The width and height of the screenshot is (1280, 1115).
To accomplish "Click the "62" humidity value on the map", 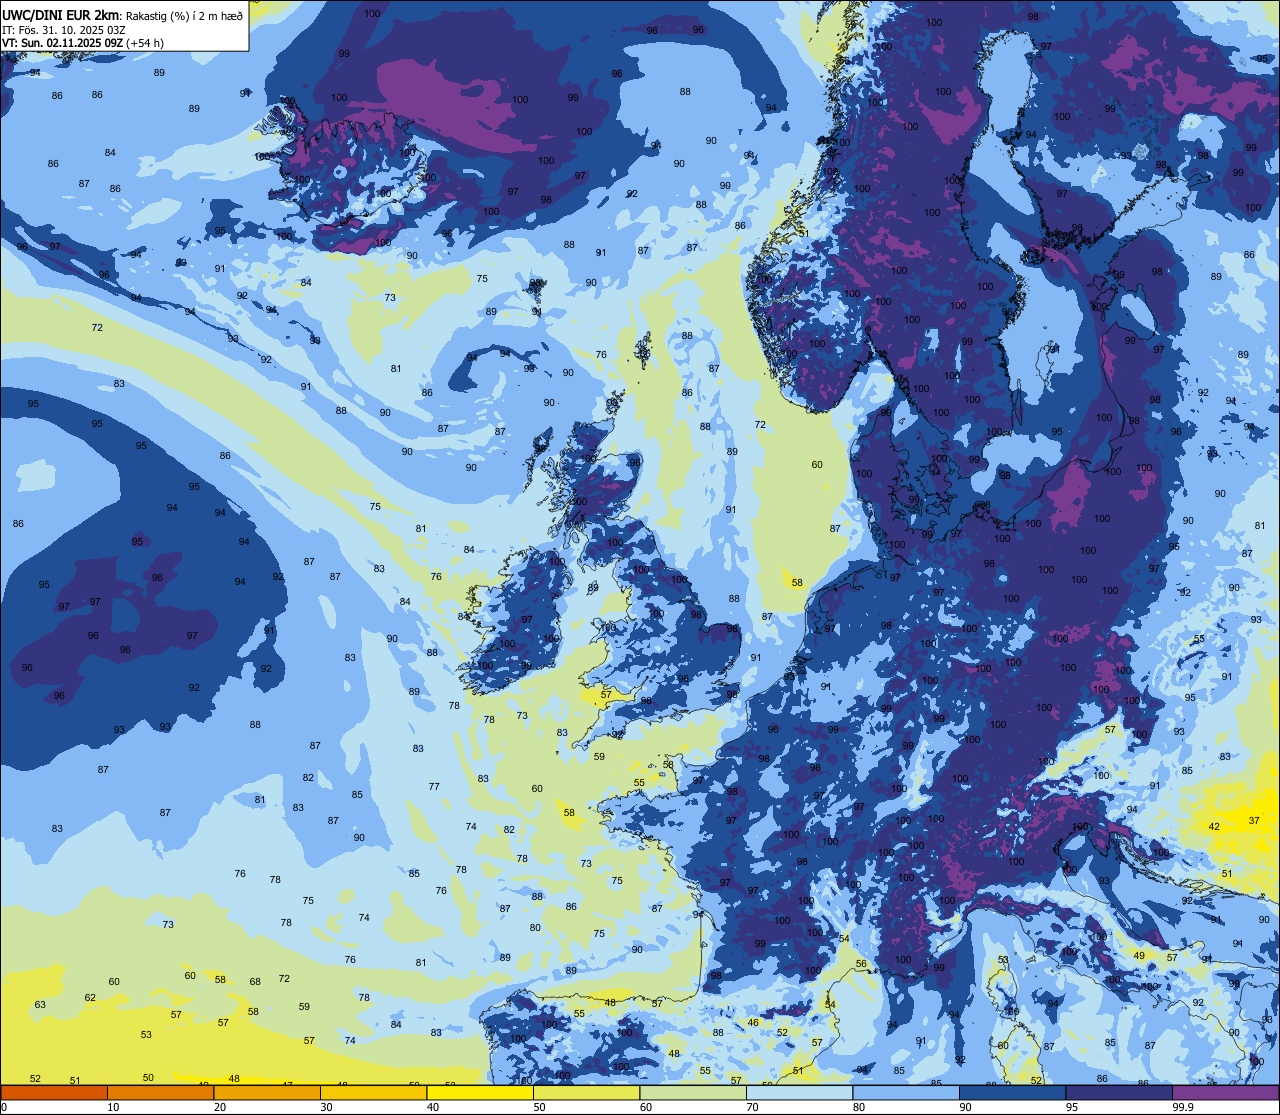I will click(90, 997).
